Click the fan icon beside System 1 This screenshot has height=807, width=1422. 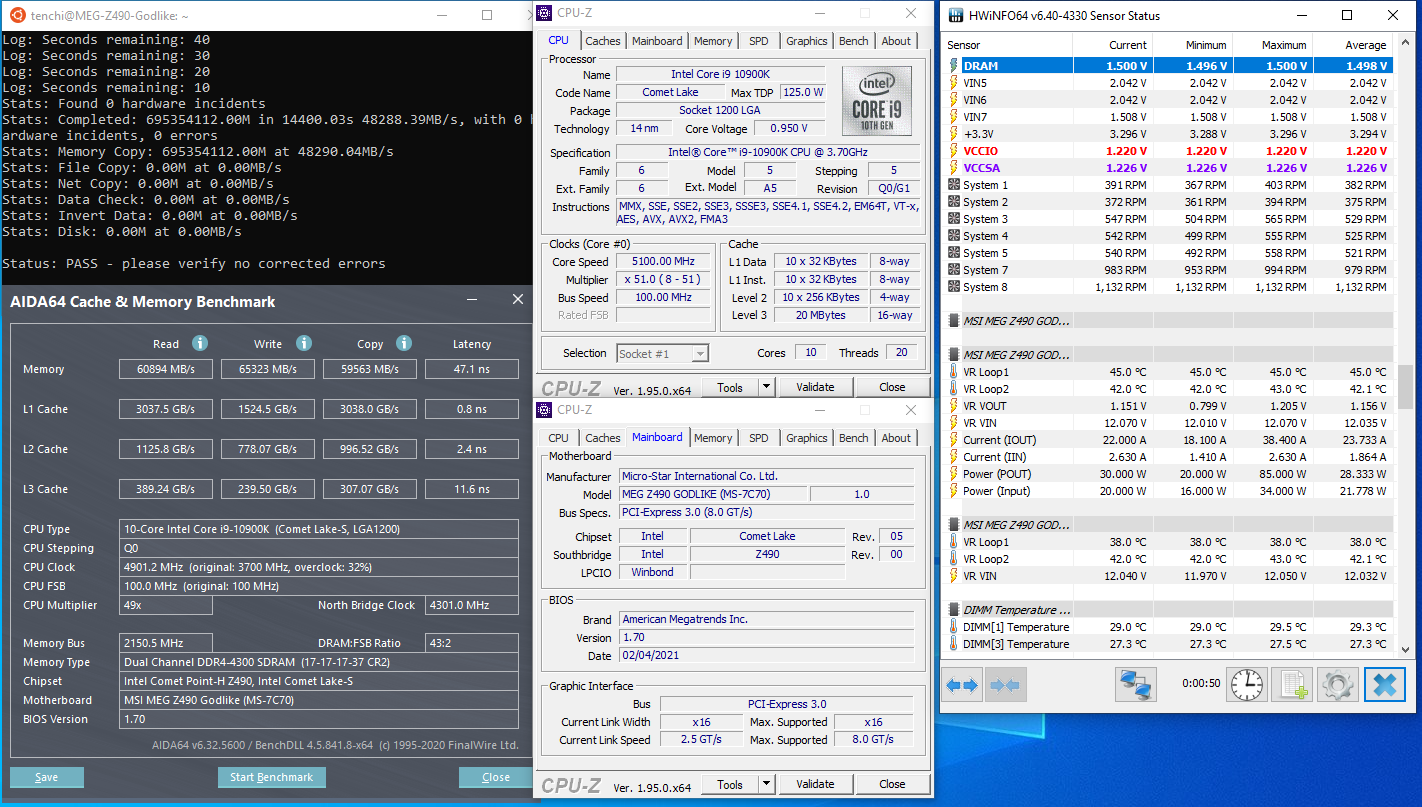954,185
